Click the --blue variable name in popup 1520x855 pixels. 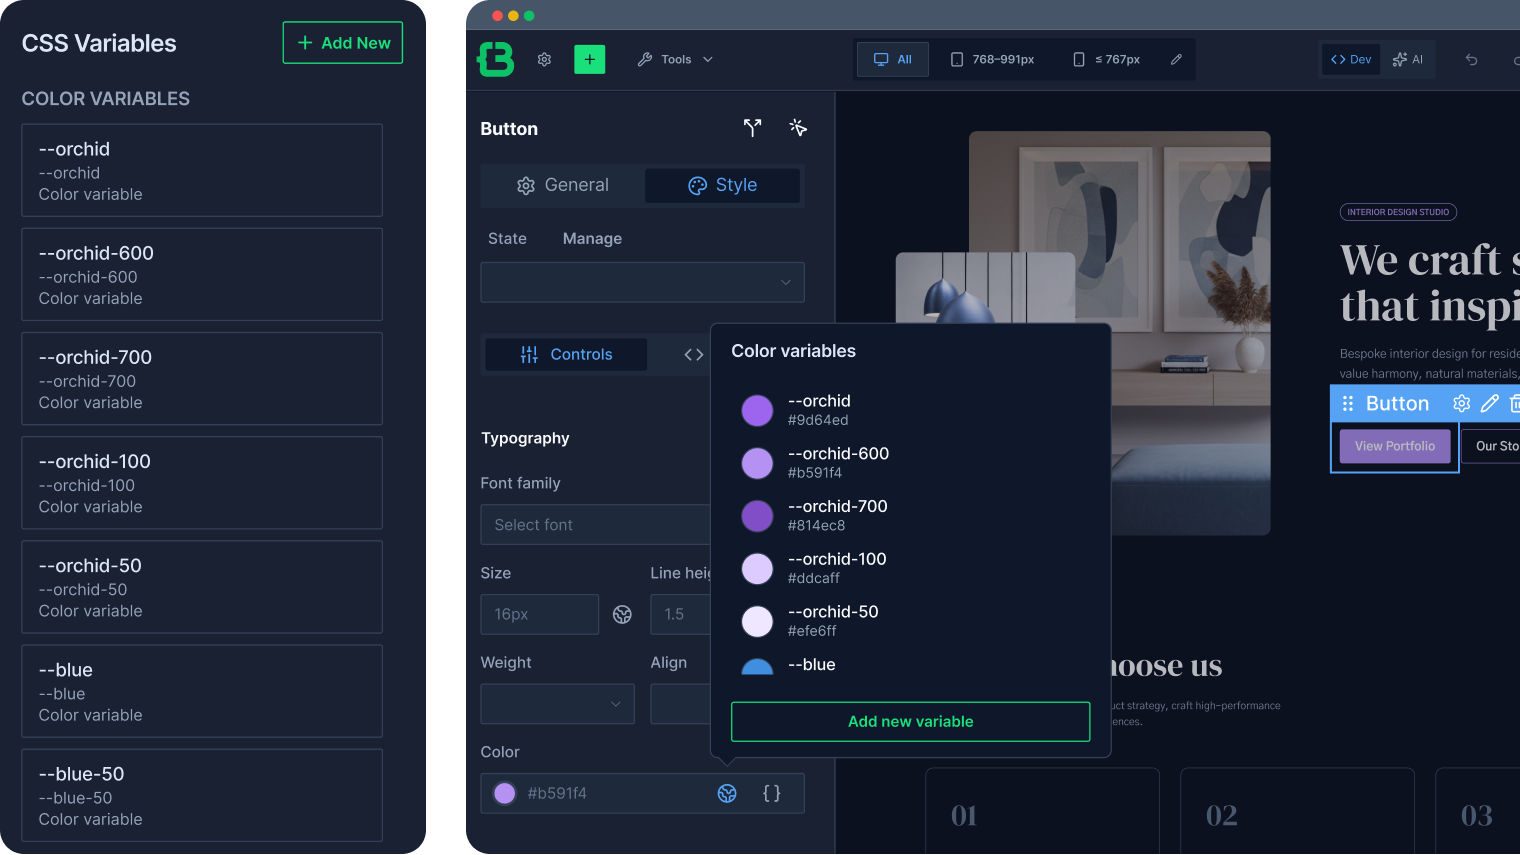tap(811, 665)
